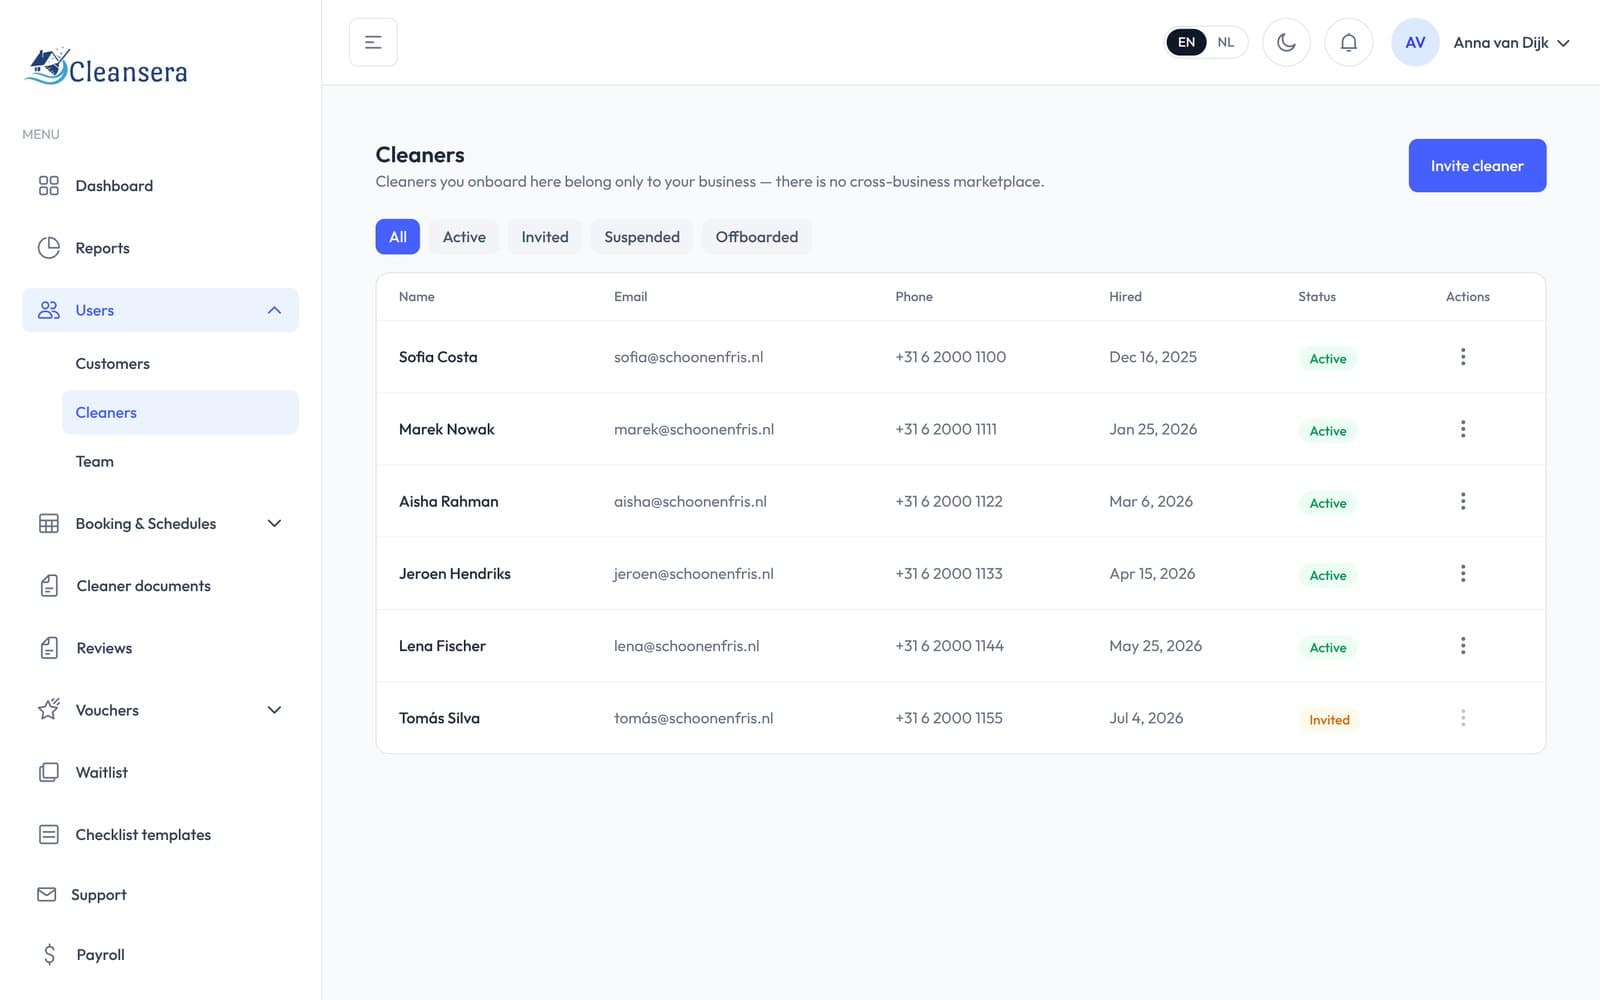Click the Status column header
Viewport: 1600px width, 1000px height.
click(1317, 297)
